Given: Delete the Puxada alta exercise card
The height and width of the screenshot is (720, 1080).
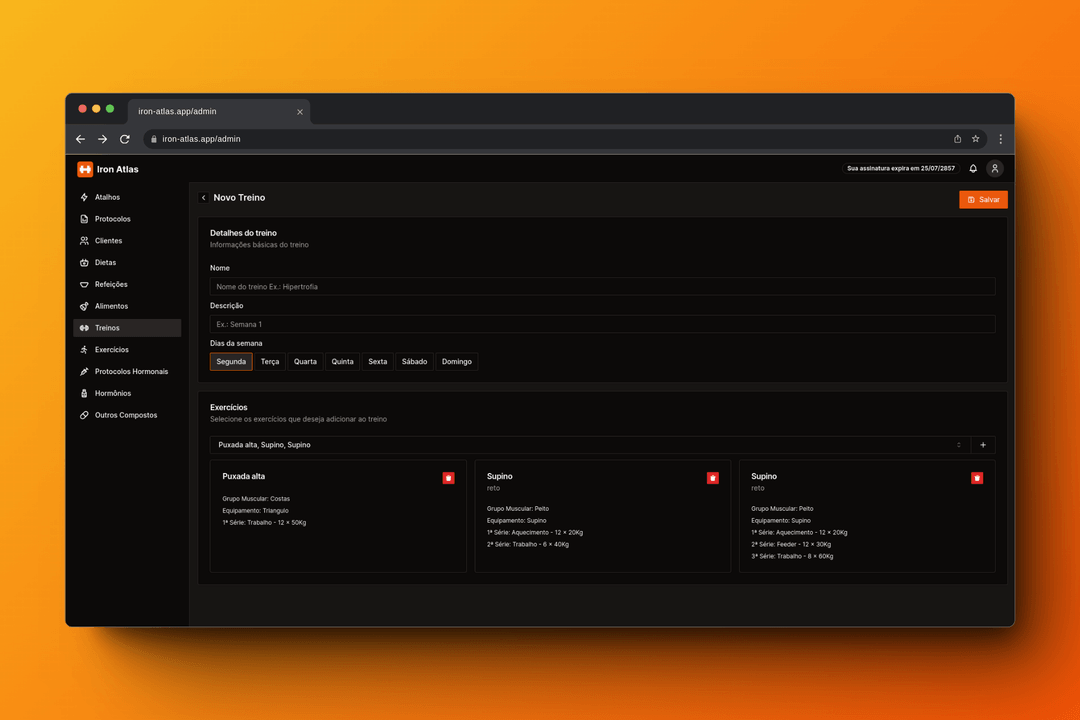Looking at the screenshot, I should tap(448, 478).
